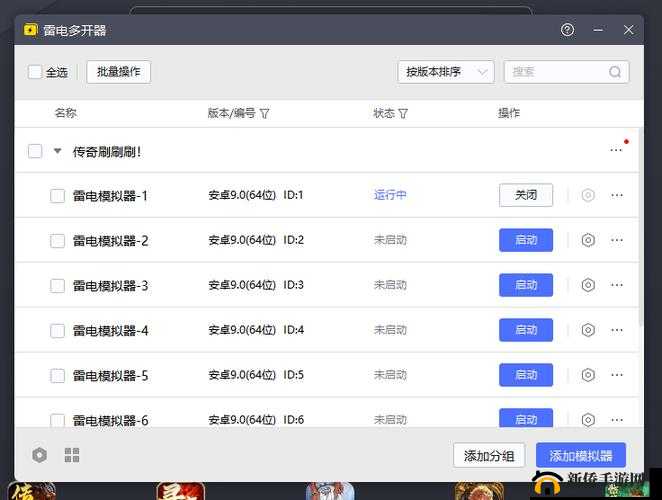The image size is (662, 500).
Task: Select checkbox for 雷电模拟器-3
Action: [x=57, y=286]
